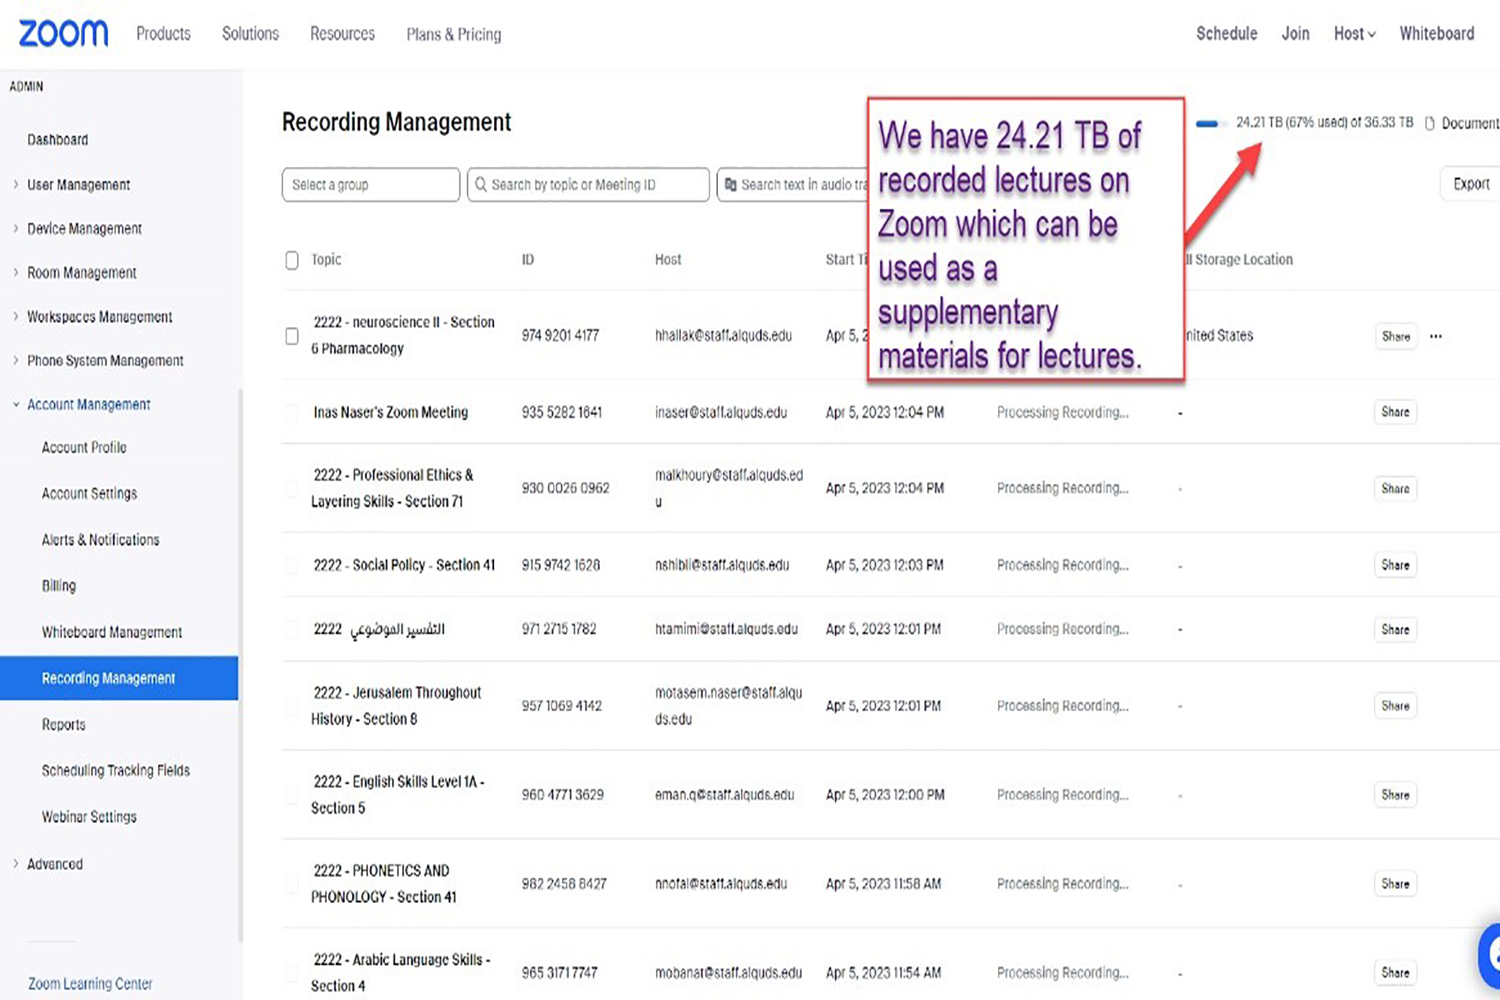Check the Inas Naser's Zoom Meeting checkbox
This screenshot has width=1500, height=1000.
[x=292, y=412]
